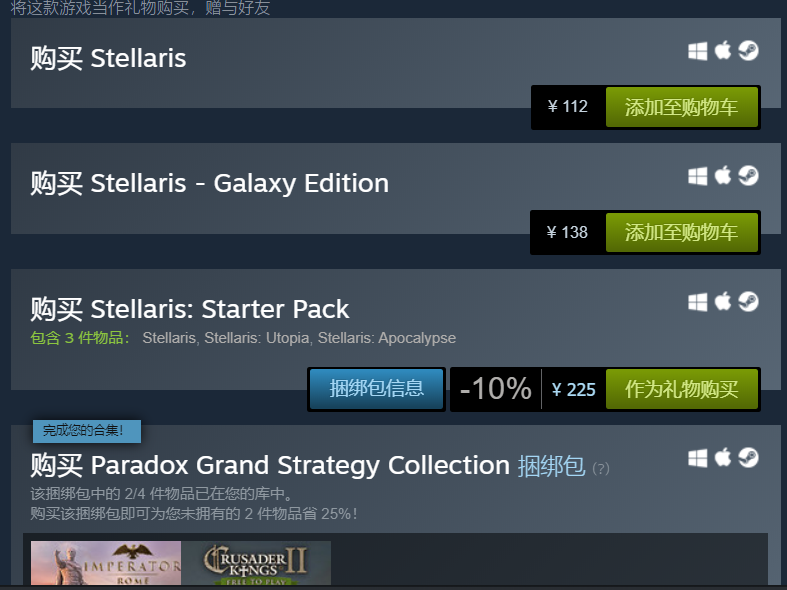Click the question mark beside 捆绑包
787x590 pixels.
pyautogui.click(x=600, y=468)
